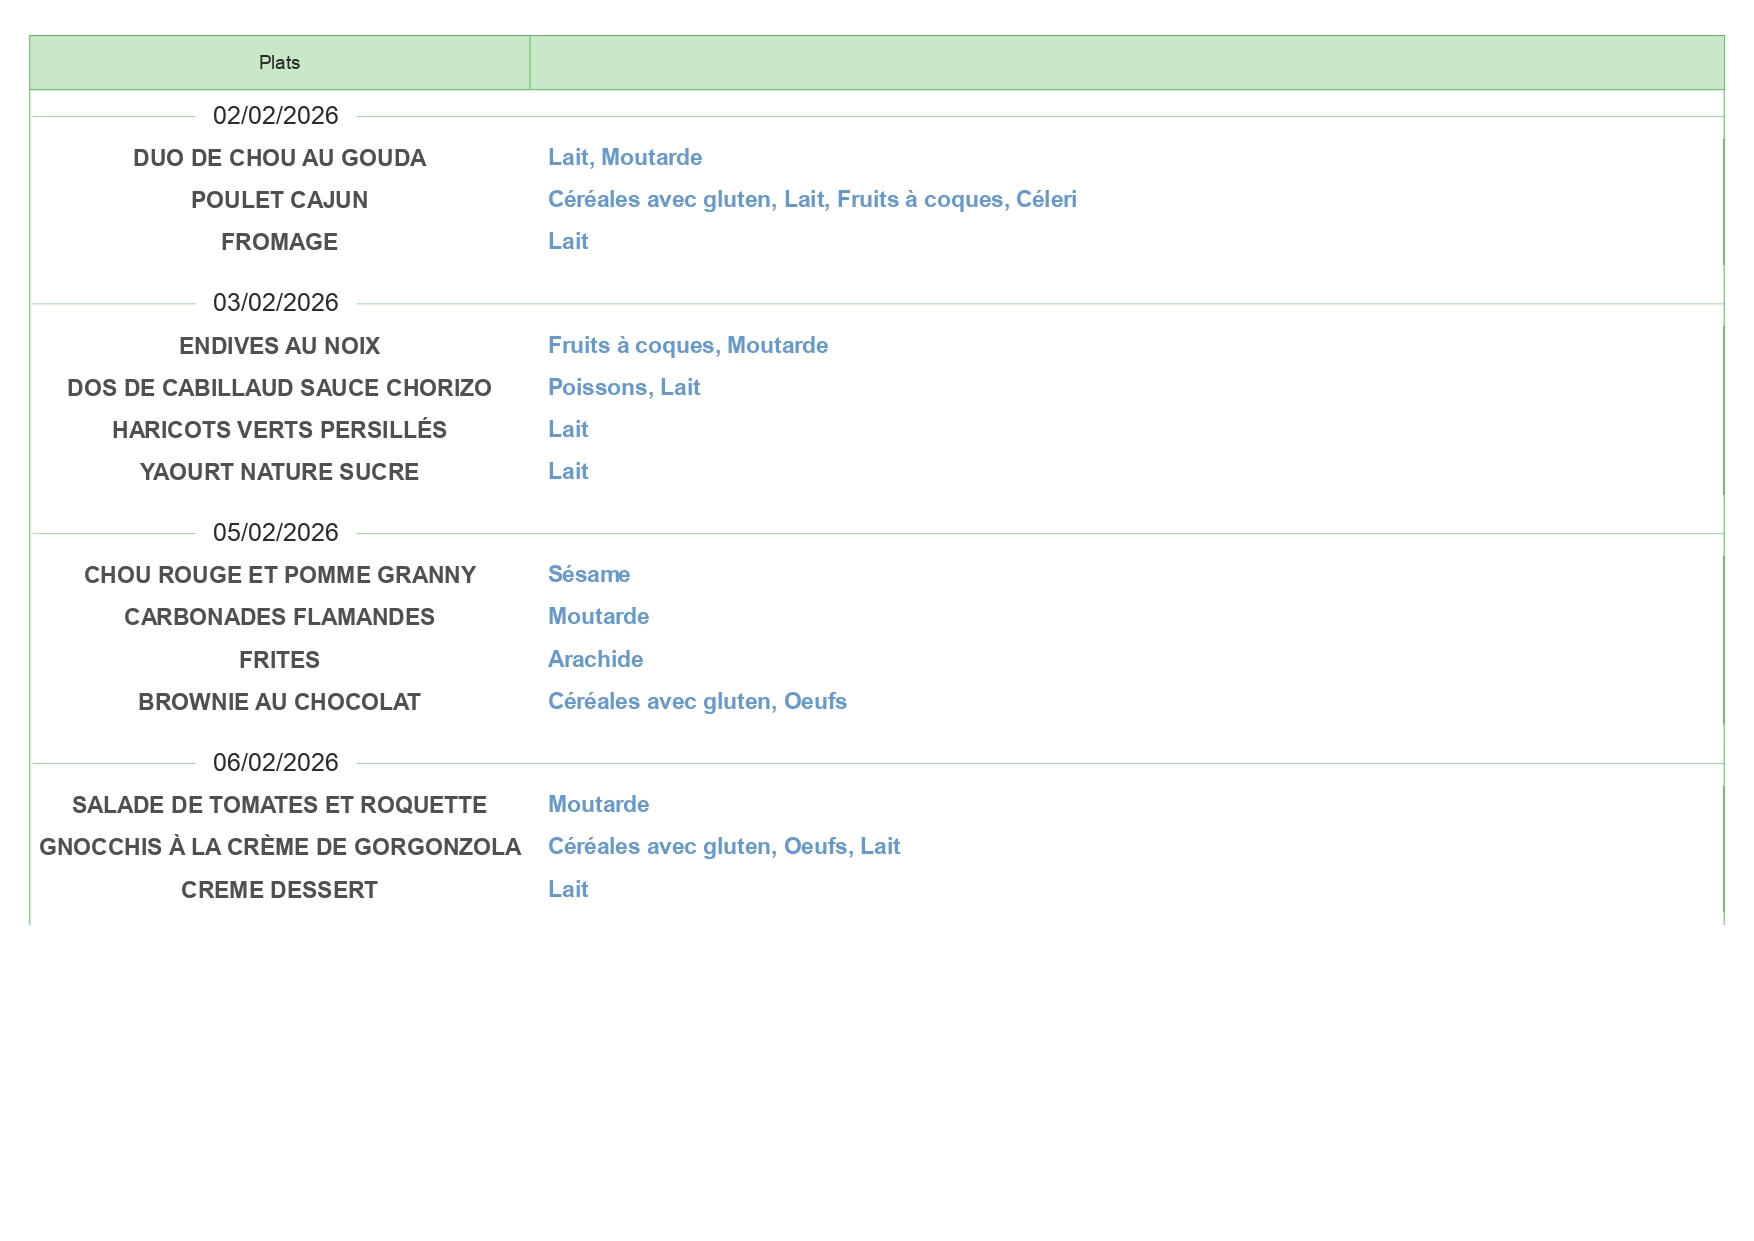This screenshot has height=1241, width=1754.
Task: Select the DOS DE CABILLAUD SAUCE CHORIZO dish
Action: tap(279, 388)
